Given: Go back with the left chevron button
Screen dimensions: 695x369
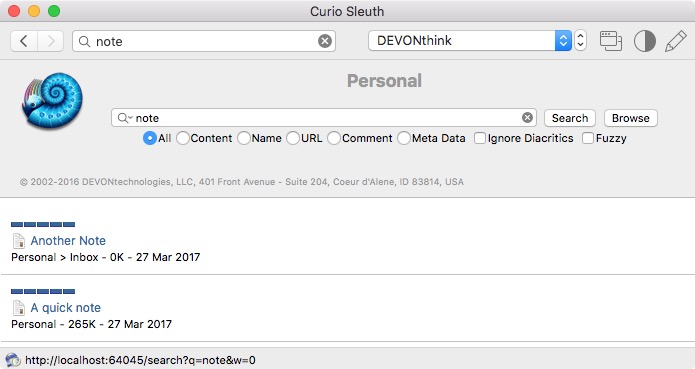Looking at the screenshot, I should point(24,41).
